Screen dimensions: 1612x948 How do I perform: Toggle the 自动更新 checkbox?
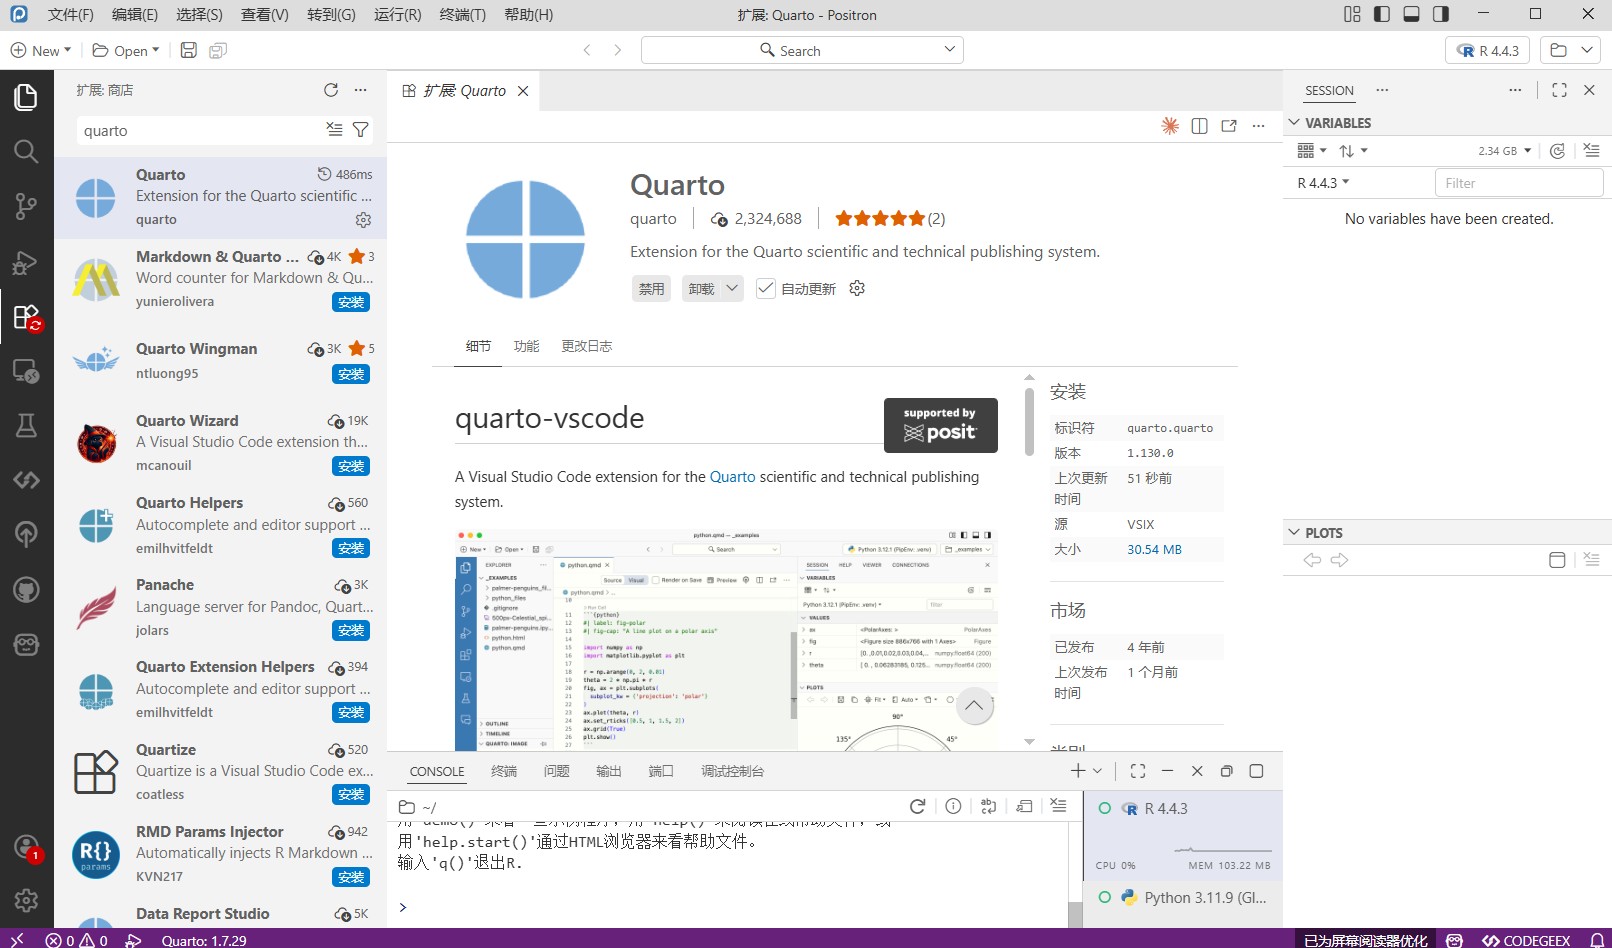pyautogui.click(x=766, y=289)
